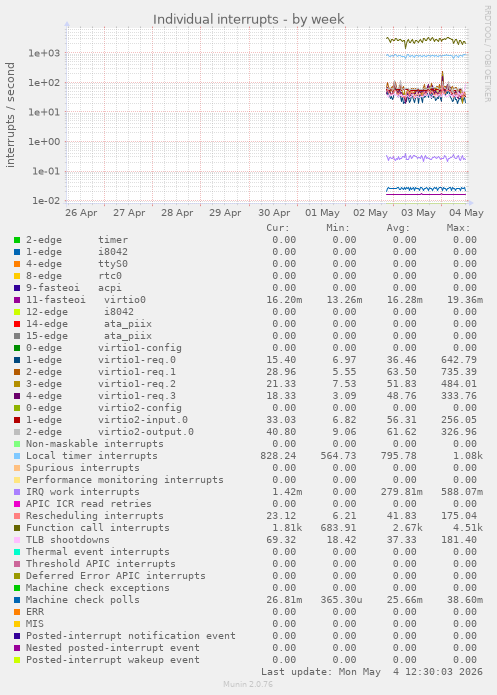
Task: Click the purple 11-fasteoi virtio0 legend swatch
Action: tap(17, 300)
